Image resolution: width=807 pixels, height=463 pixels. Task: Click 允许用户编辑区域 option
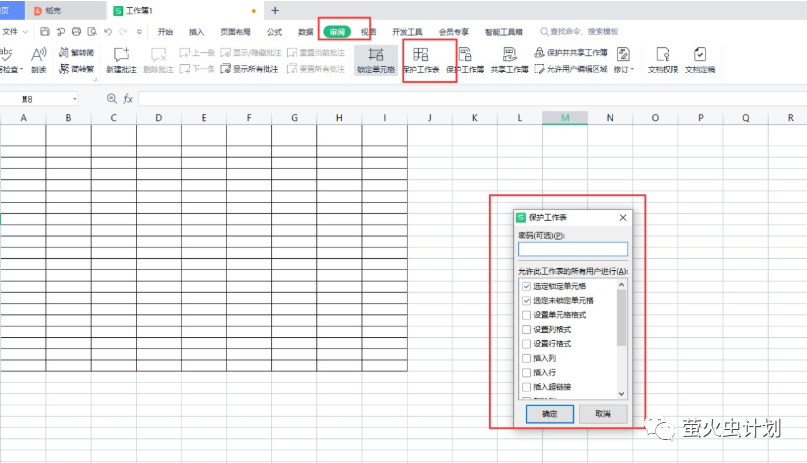(x=571, y=69)
